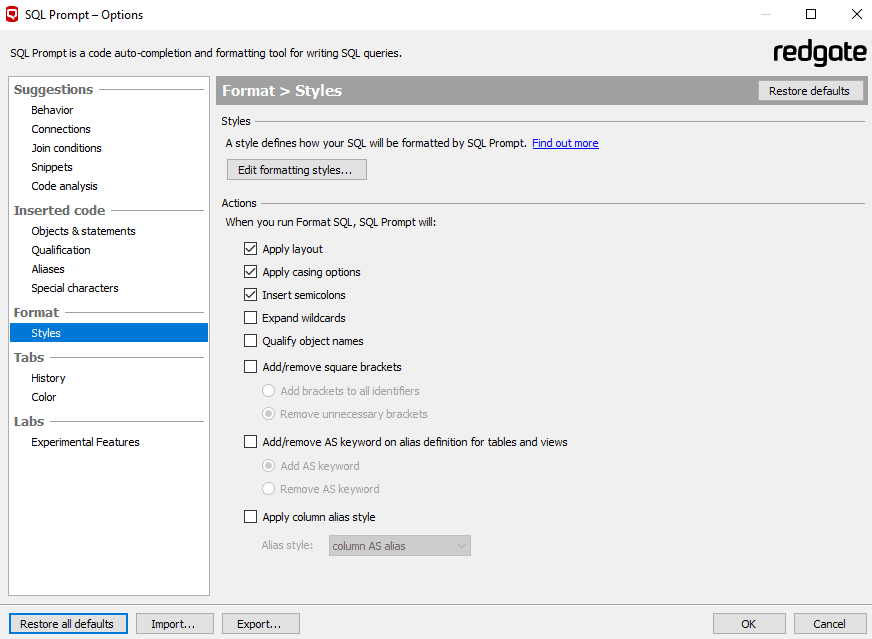Image resolution: width=872 pixels, height=639 pixels.
Task: Click the Import button
Action: (x=175, y=623)
